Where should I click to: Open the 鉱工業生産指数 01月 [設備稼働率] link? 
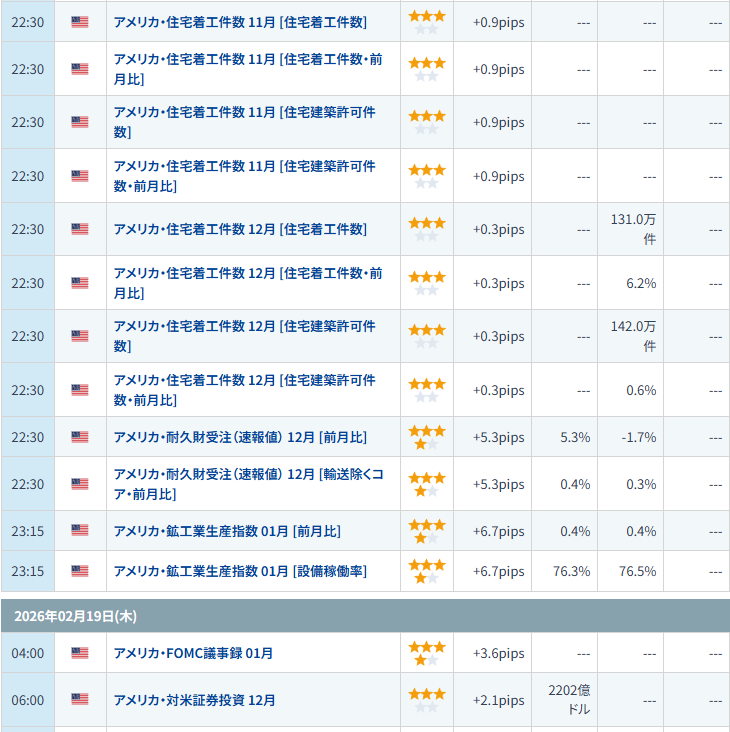point(240,571)
